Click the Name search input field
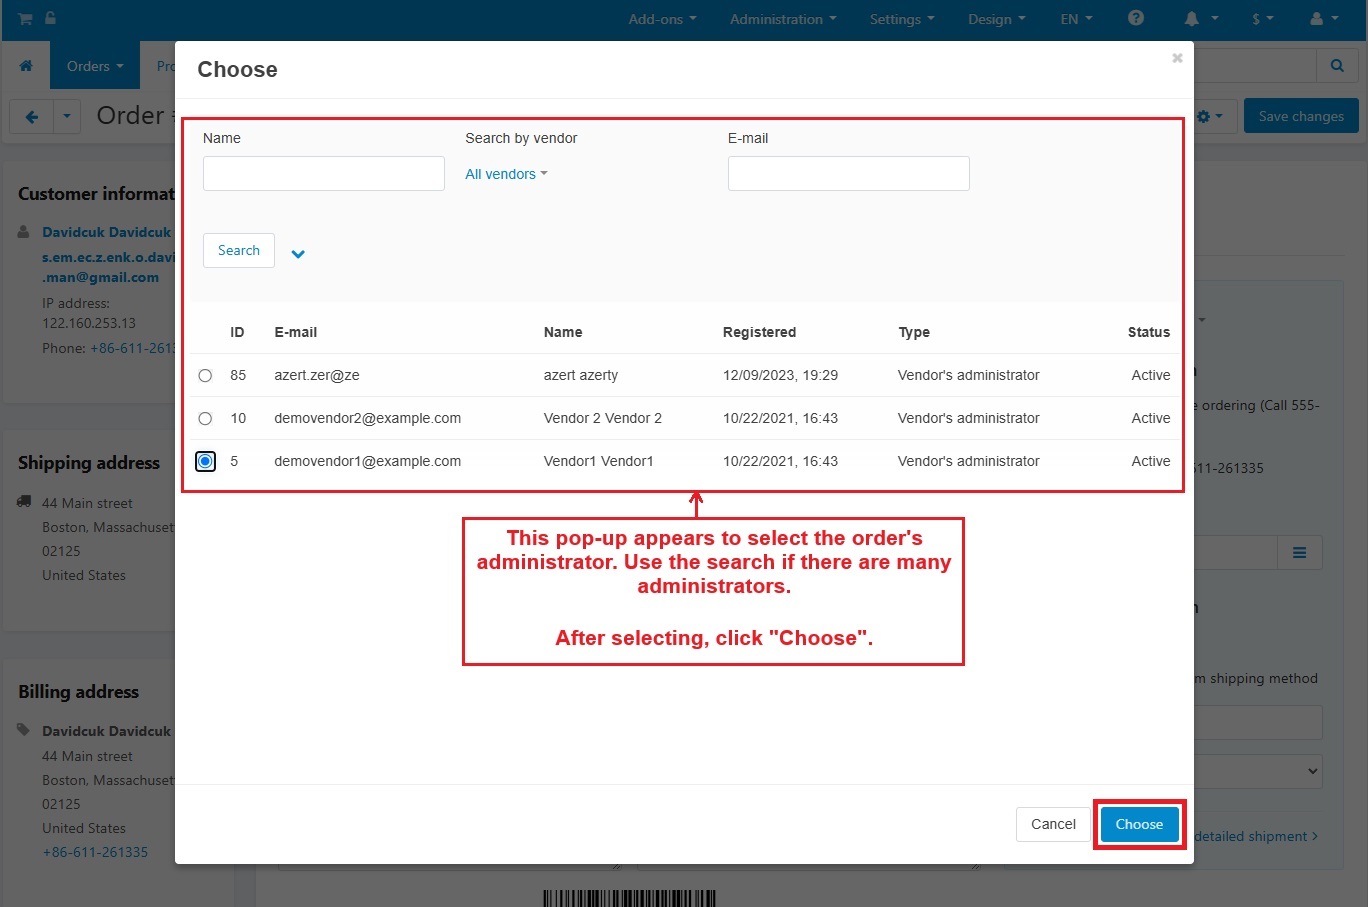The width and height of the screenshot is (1368, 907). pos(323,173)
